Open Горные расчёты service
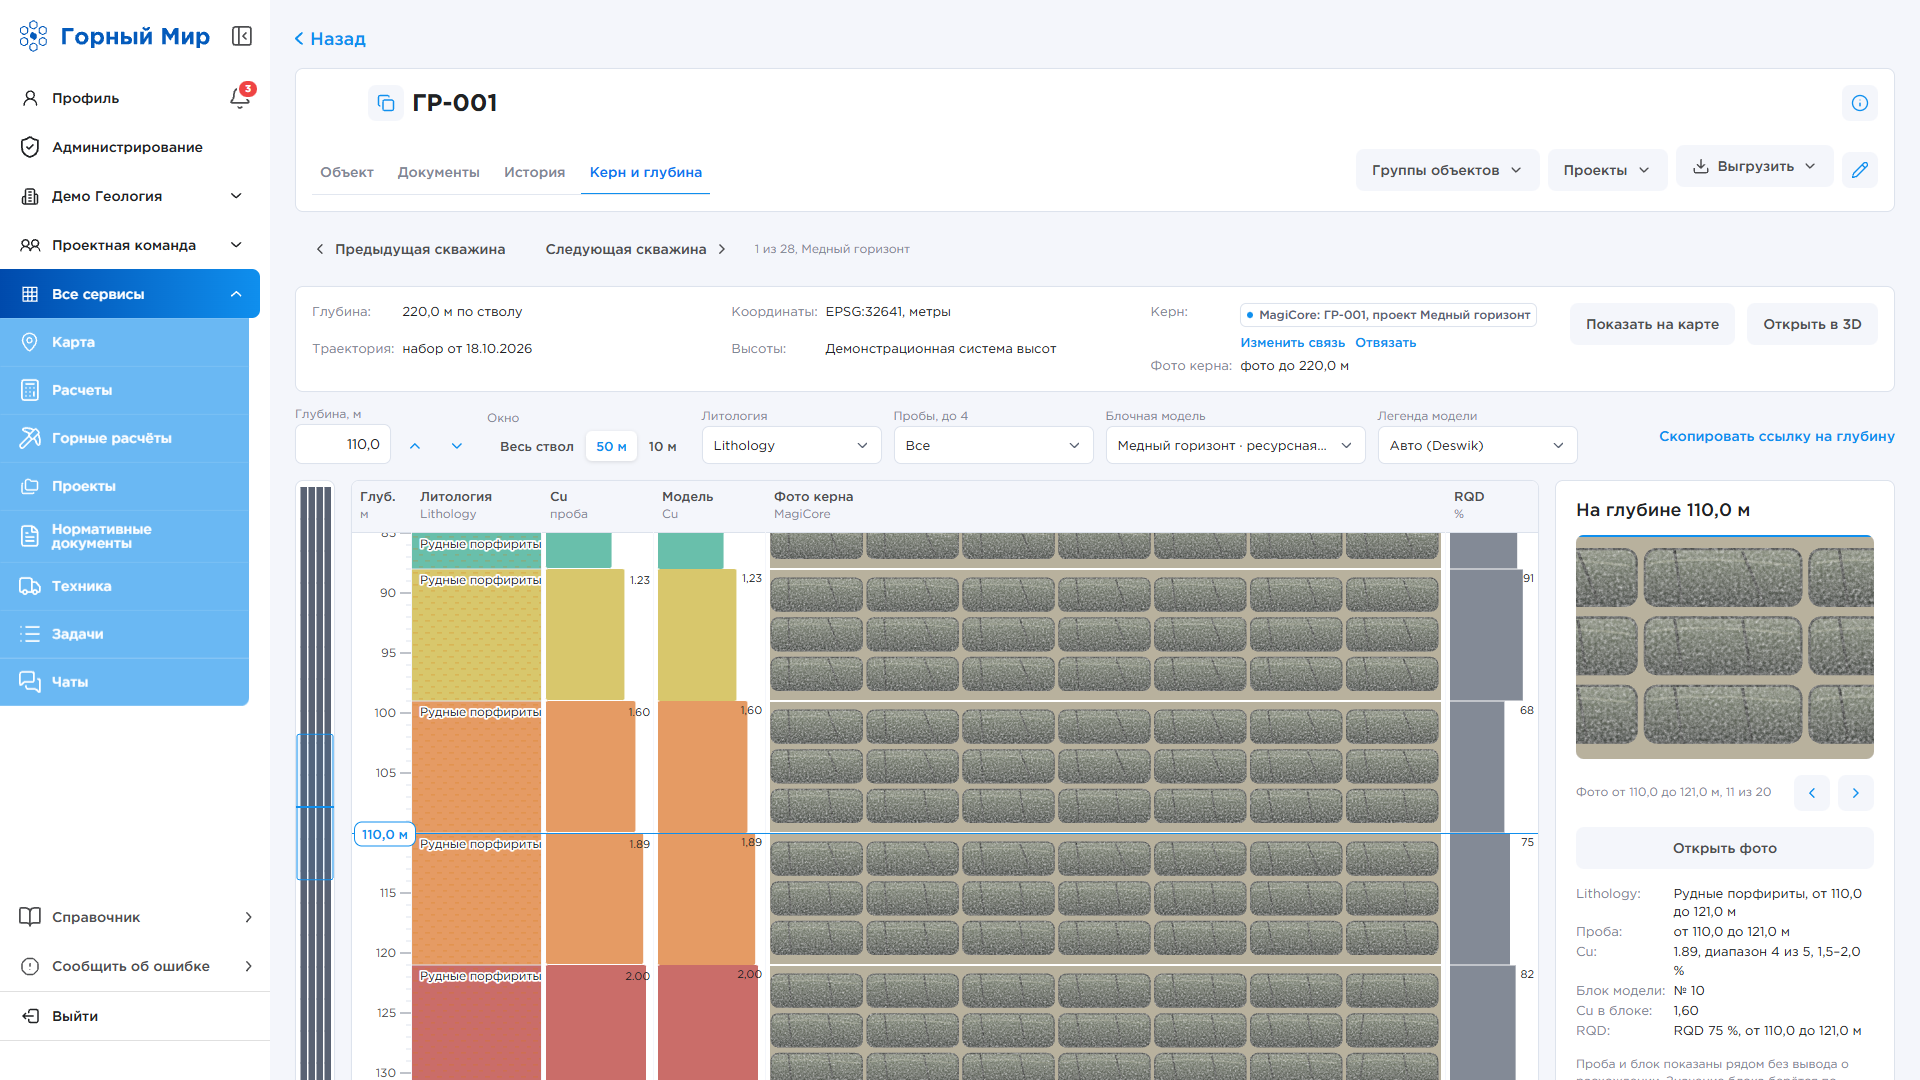Viewport: 1920px width, 1080px height. point(124,438)
